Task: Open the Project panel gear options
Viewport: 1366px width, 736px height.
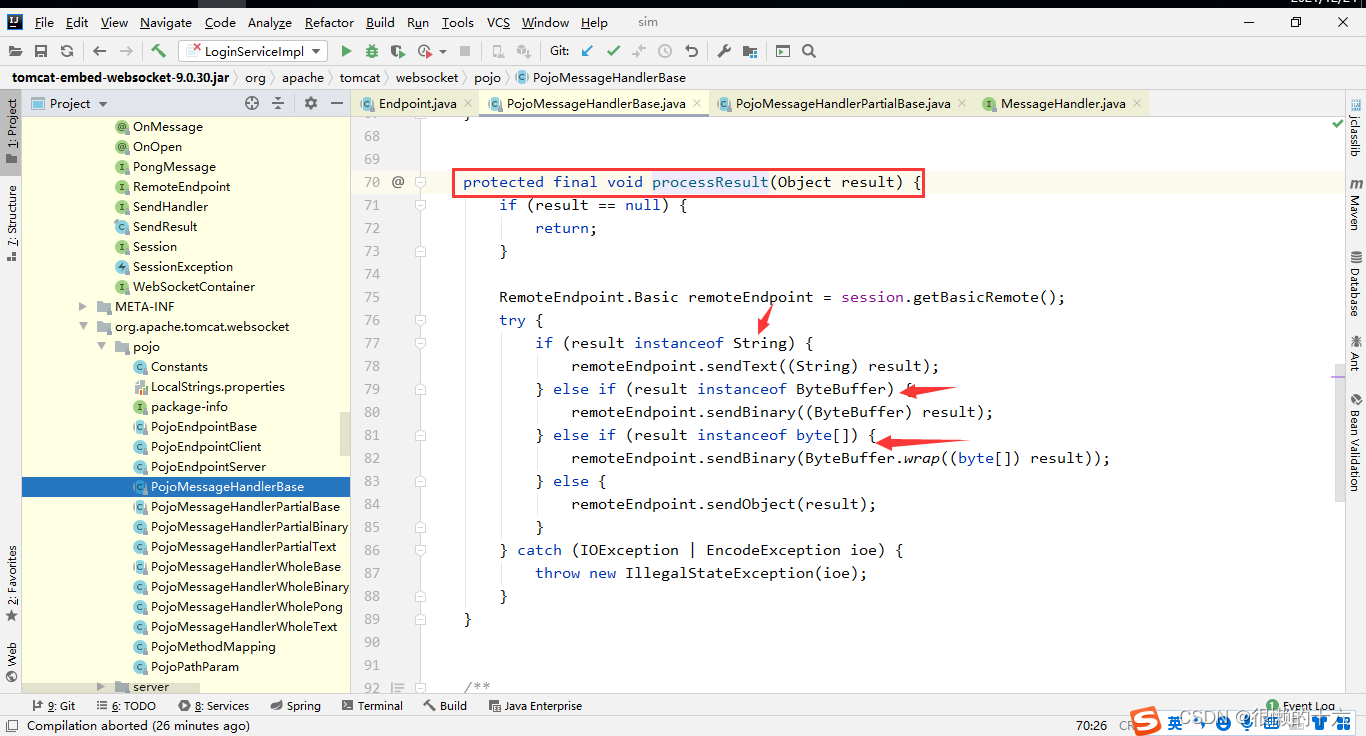Action: [x=310, y=103]
